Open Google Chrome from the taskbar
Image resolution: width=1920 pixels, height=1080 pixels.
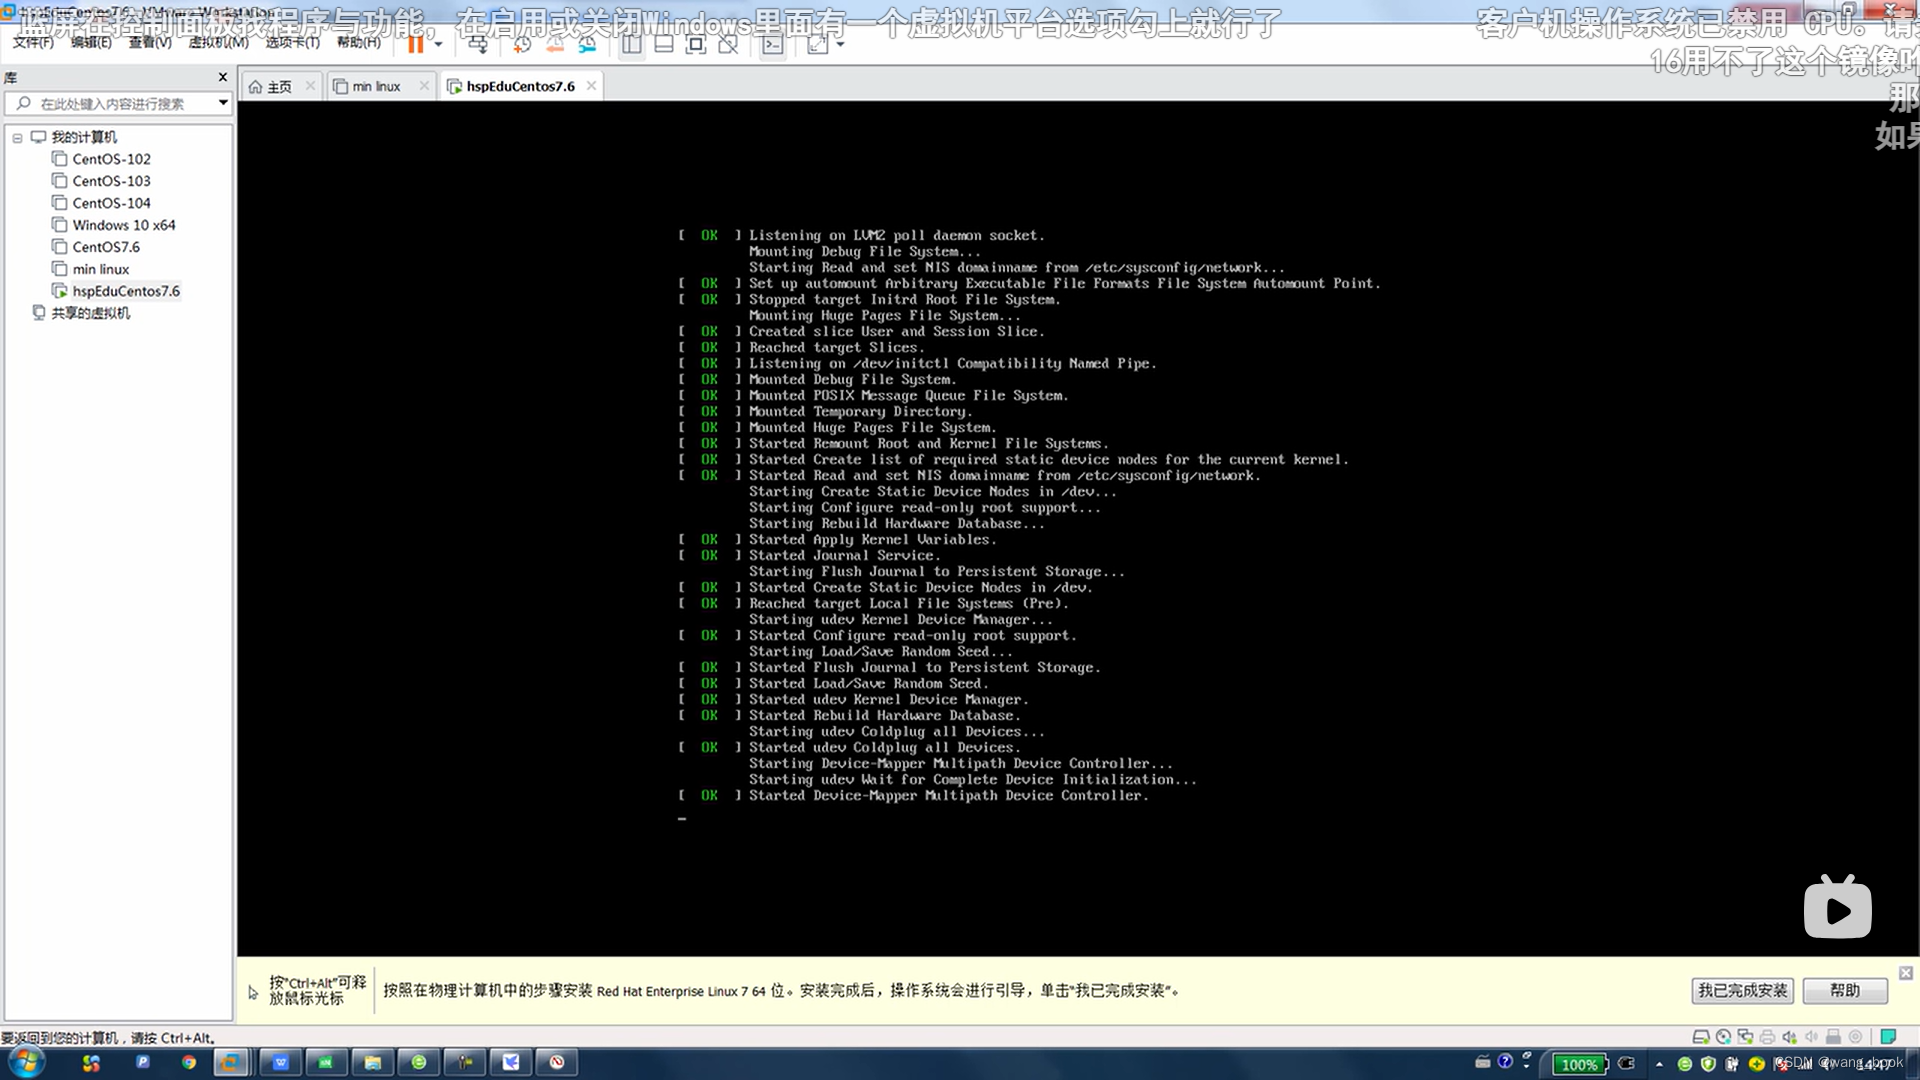click(189, 1062)
